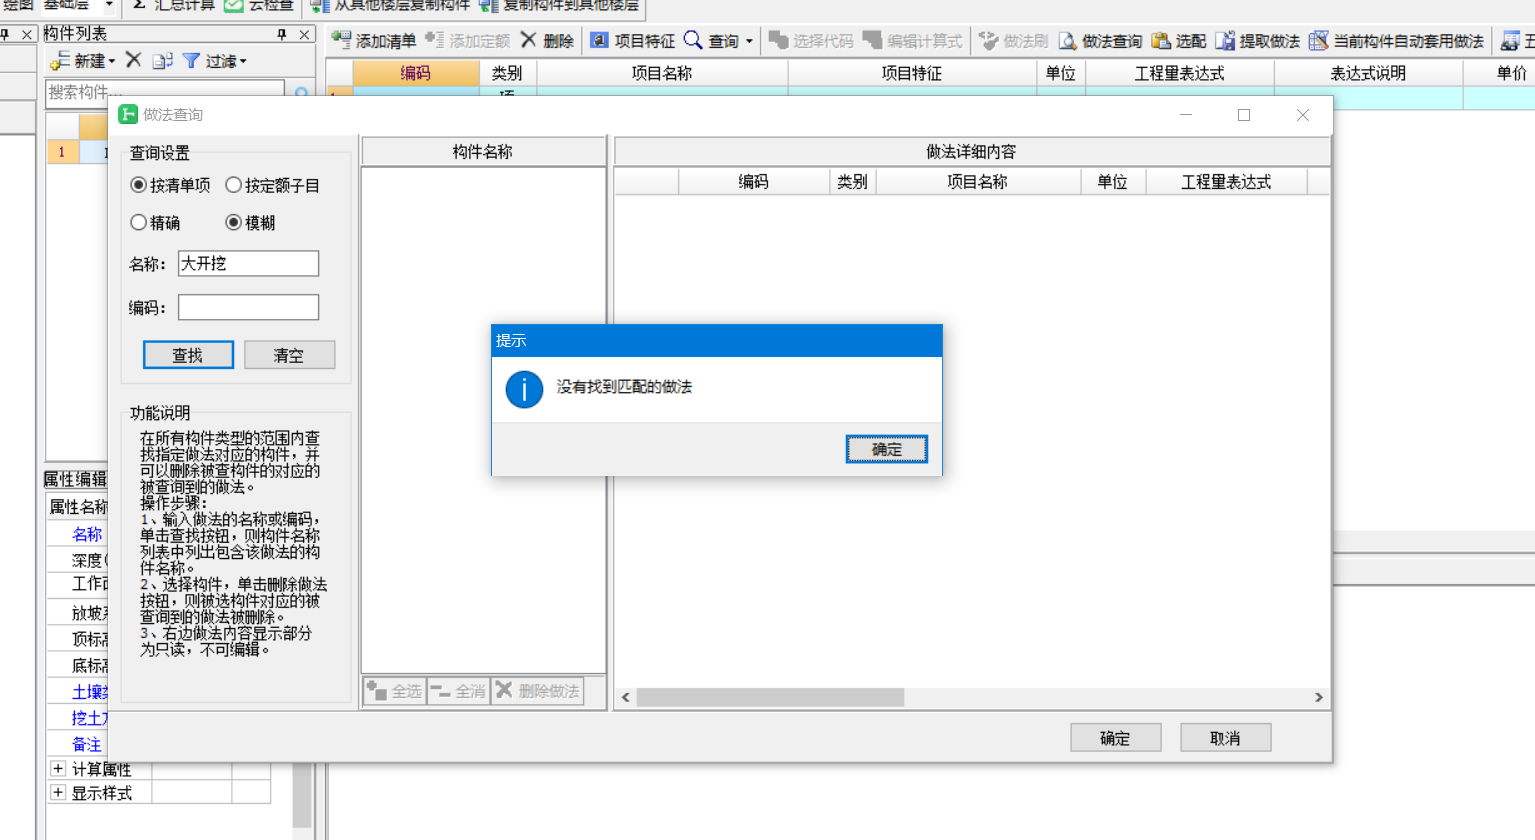Click 编辑计算式 toolbar item

(x=912, y=40)
